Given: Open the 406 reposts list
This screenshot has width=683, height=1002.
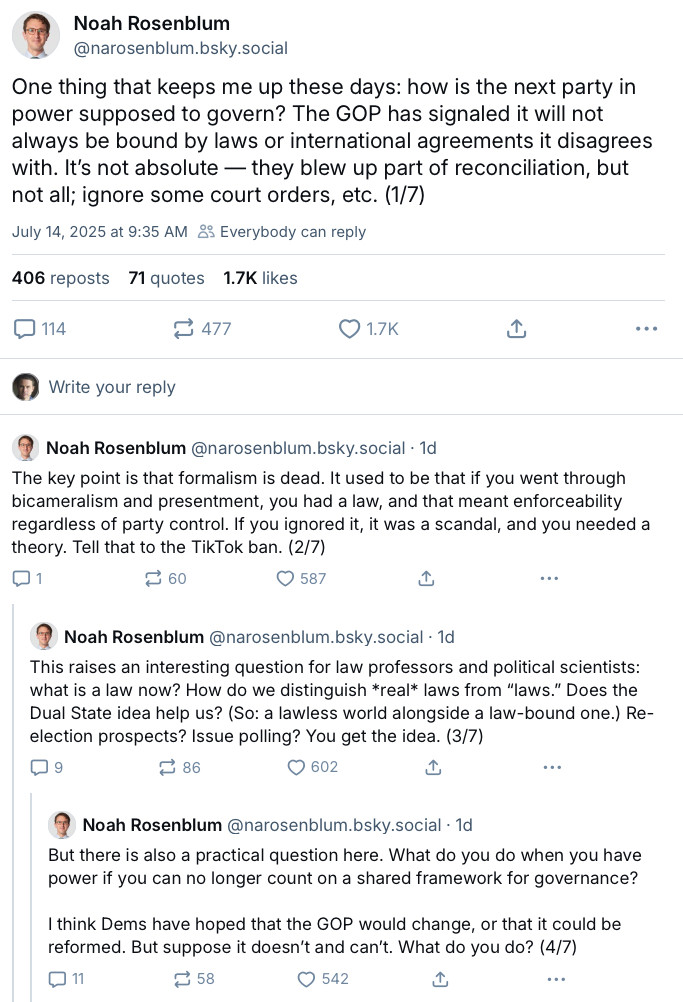Looking at the screenshot, I should tap(60, 278).
